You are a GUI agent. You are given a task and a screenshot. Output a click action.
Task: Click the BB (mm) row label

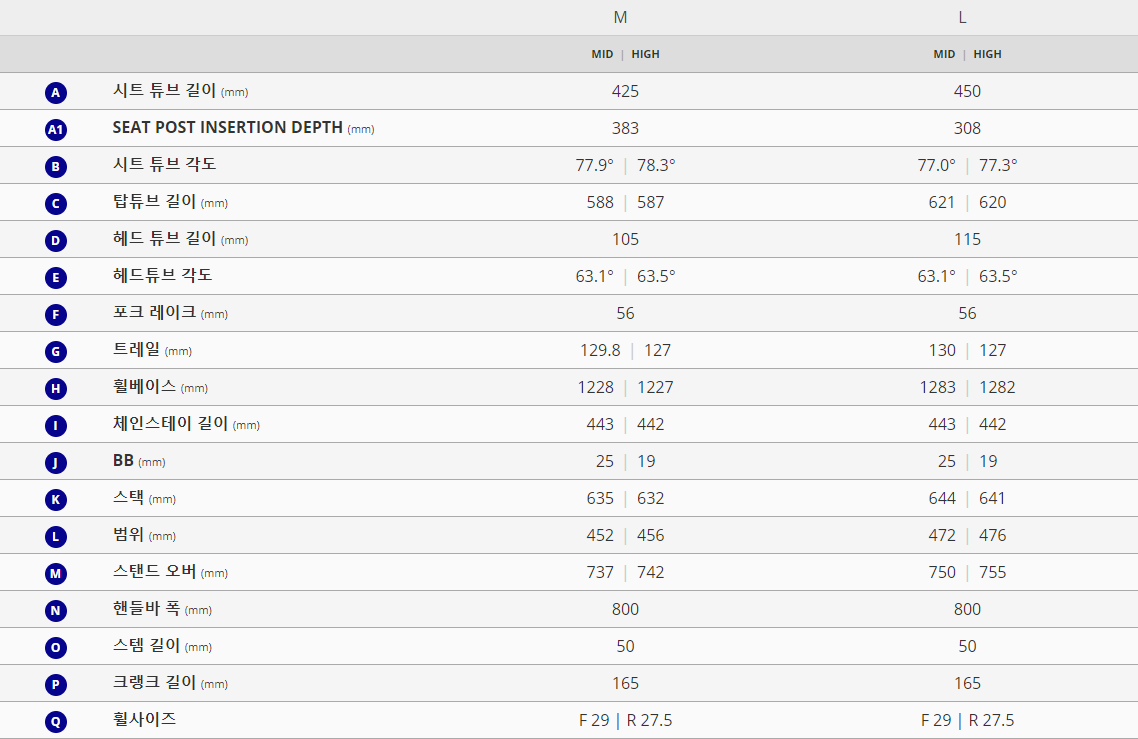tap(139, 461)
